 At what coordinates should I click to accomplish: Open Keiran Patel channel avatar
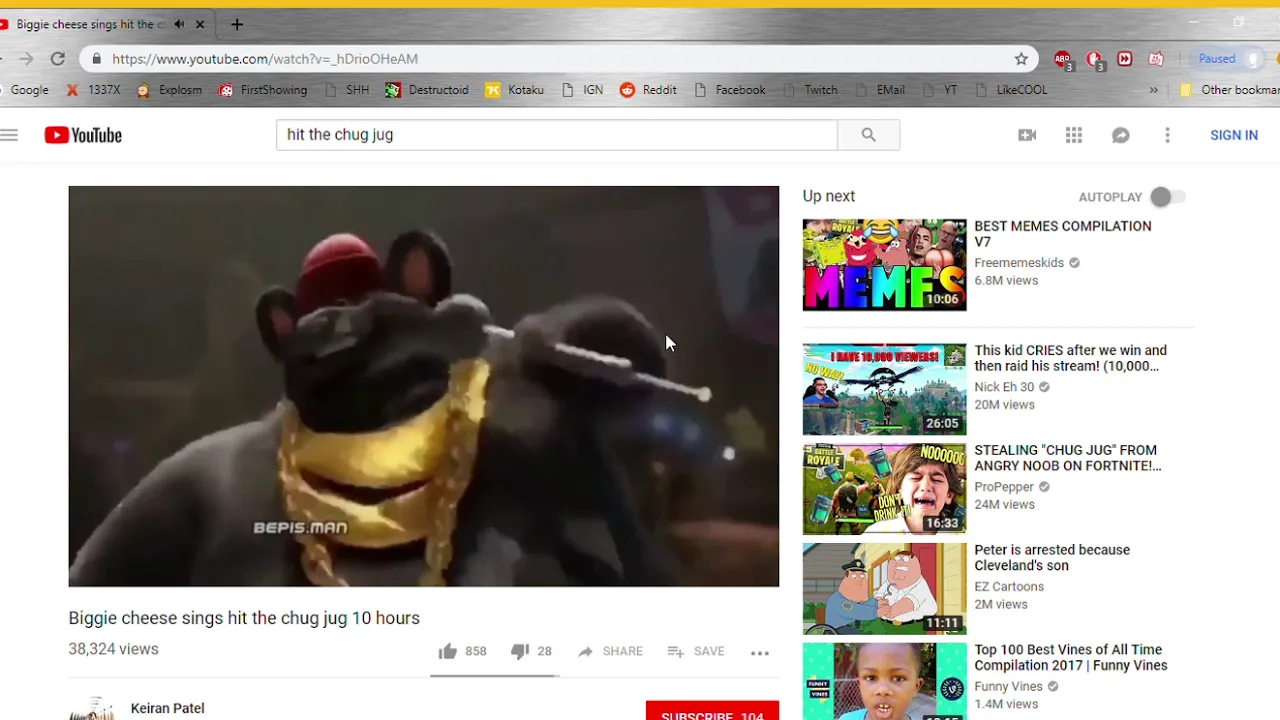pyautogui.click(x=92, y=709)
